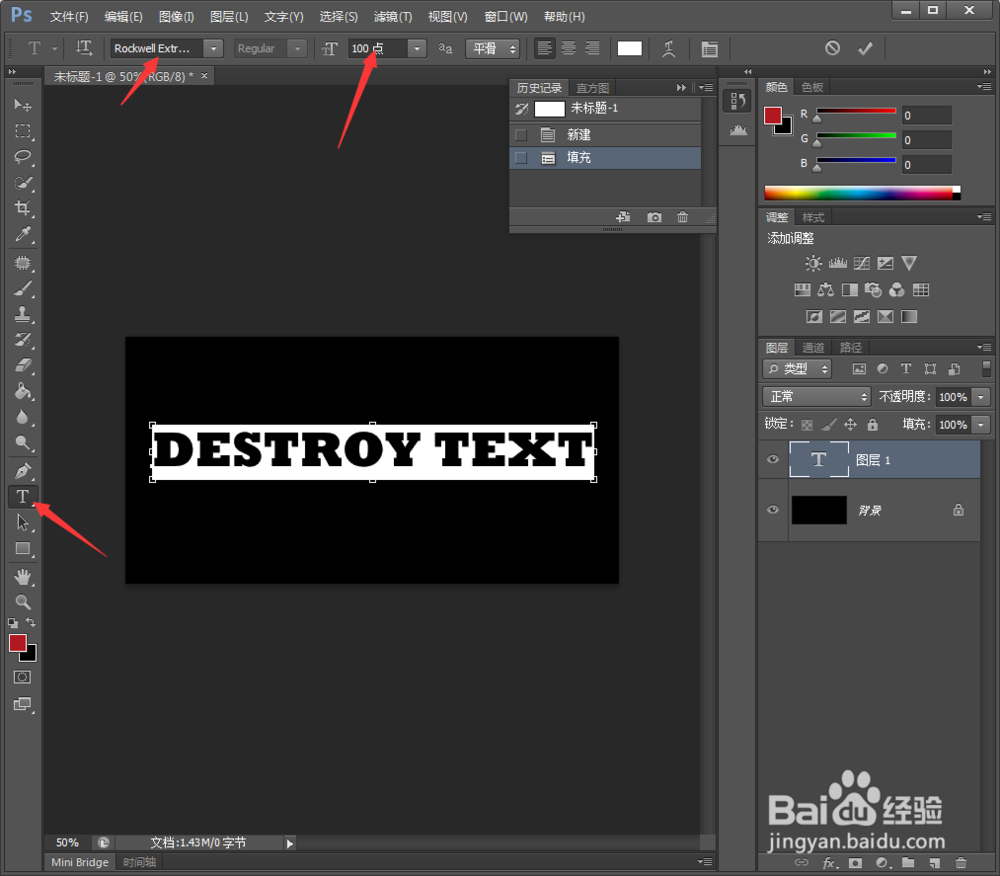The width and height of the screenshot is (1000, 876).
Task: Open the anti-aliasing 平滑 dropdown
Action: pos(492,48)
